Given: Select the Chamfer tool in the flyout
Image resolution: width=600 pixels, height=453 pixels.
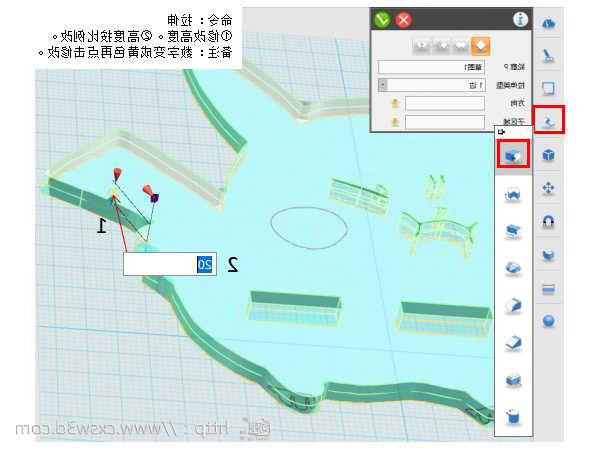Looking at the screenshot, I should 513,343.
